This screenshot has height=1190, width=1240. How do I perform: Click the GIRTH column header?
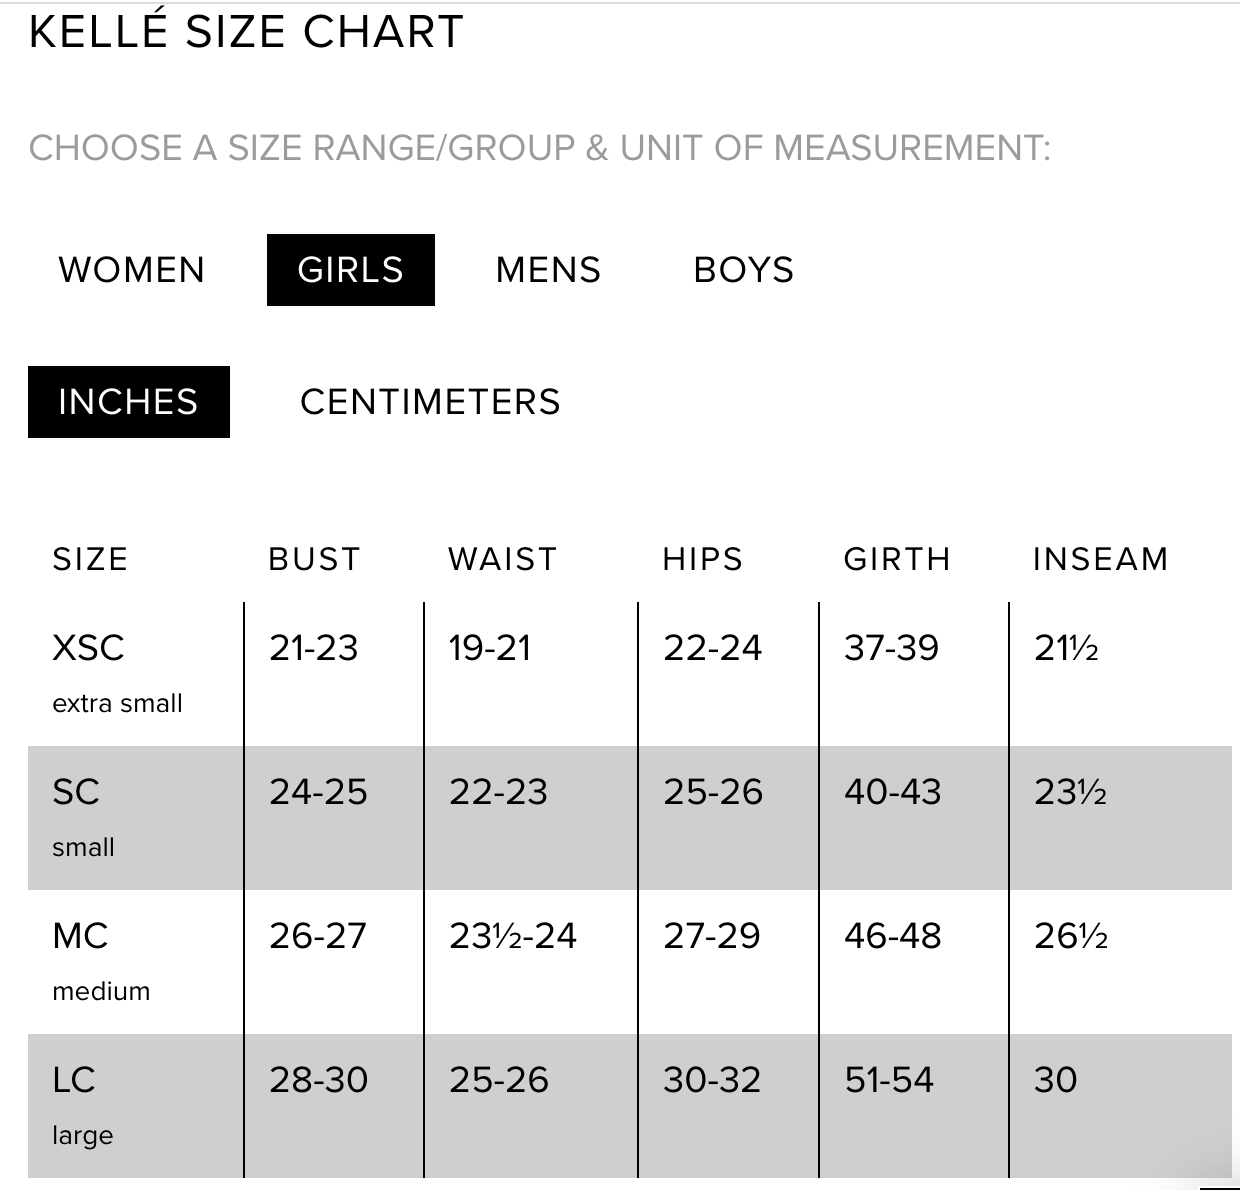click(x=897, y=559)
